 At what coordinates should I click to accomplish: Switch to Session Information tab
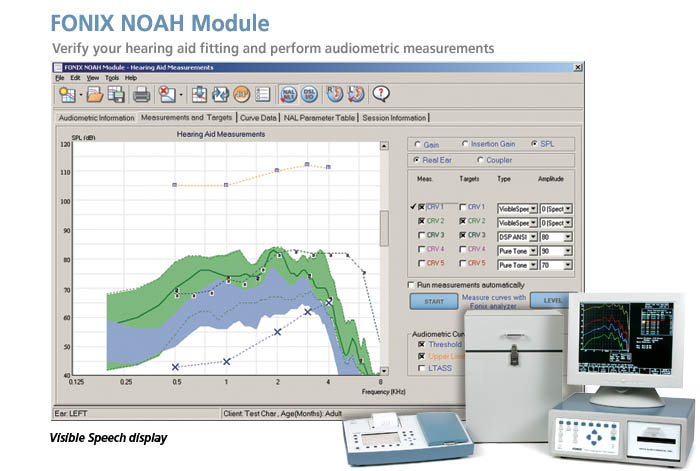[x=394, y=118]
